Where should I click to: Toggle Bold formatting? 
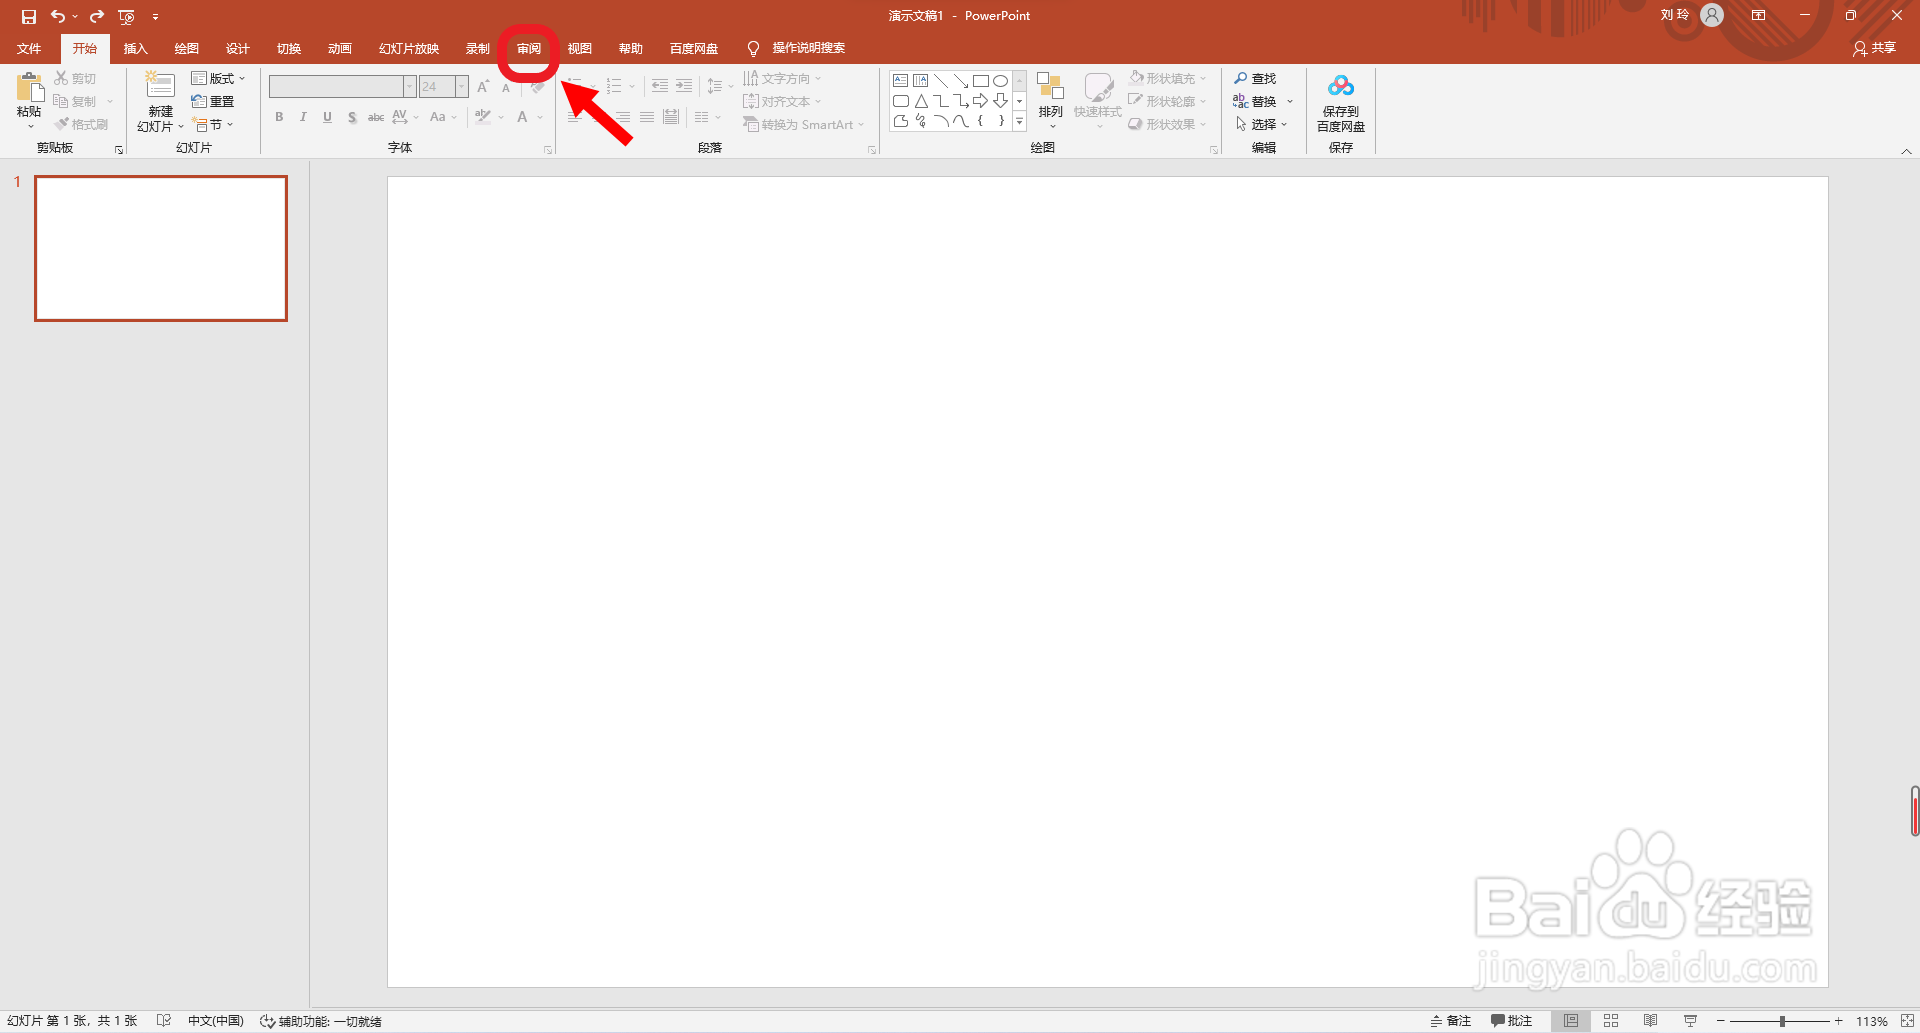pos(279,117)
